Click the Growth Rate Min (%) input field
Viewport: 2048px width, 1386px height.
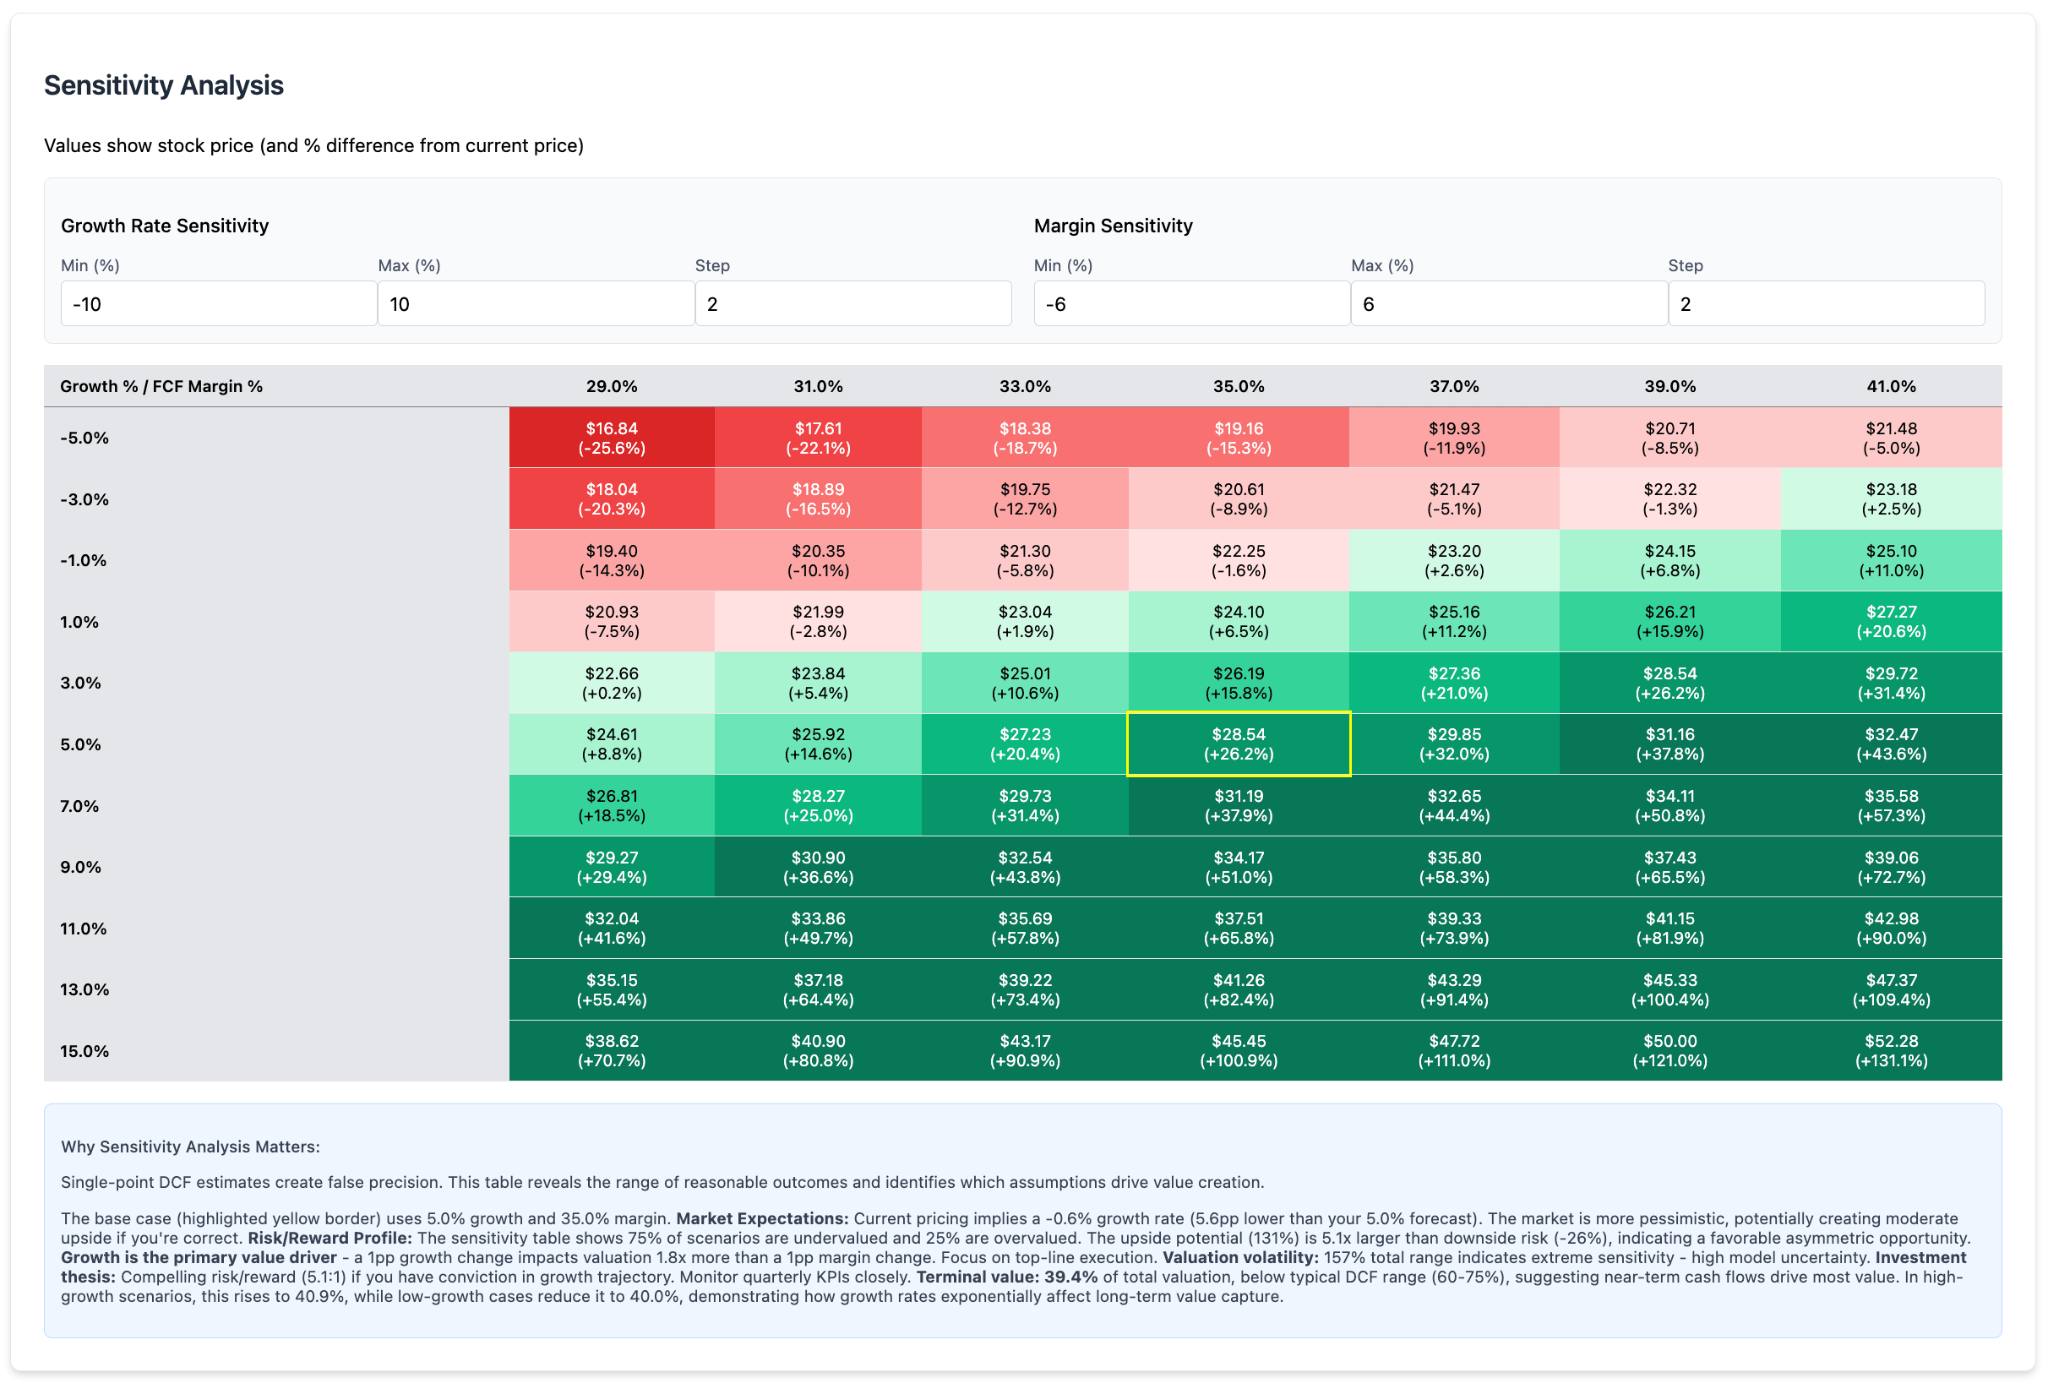[218, 303]
